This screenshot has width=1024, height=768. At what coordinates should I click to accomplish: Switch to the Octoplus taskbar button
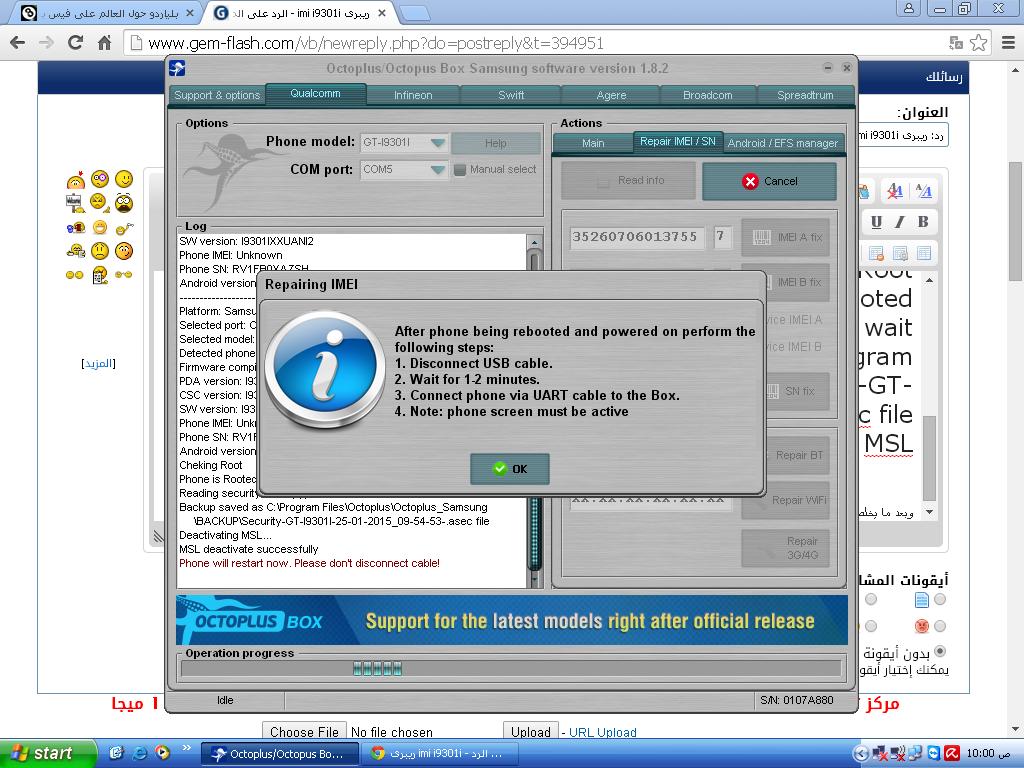(x=280, y=754)
